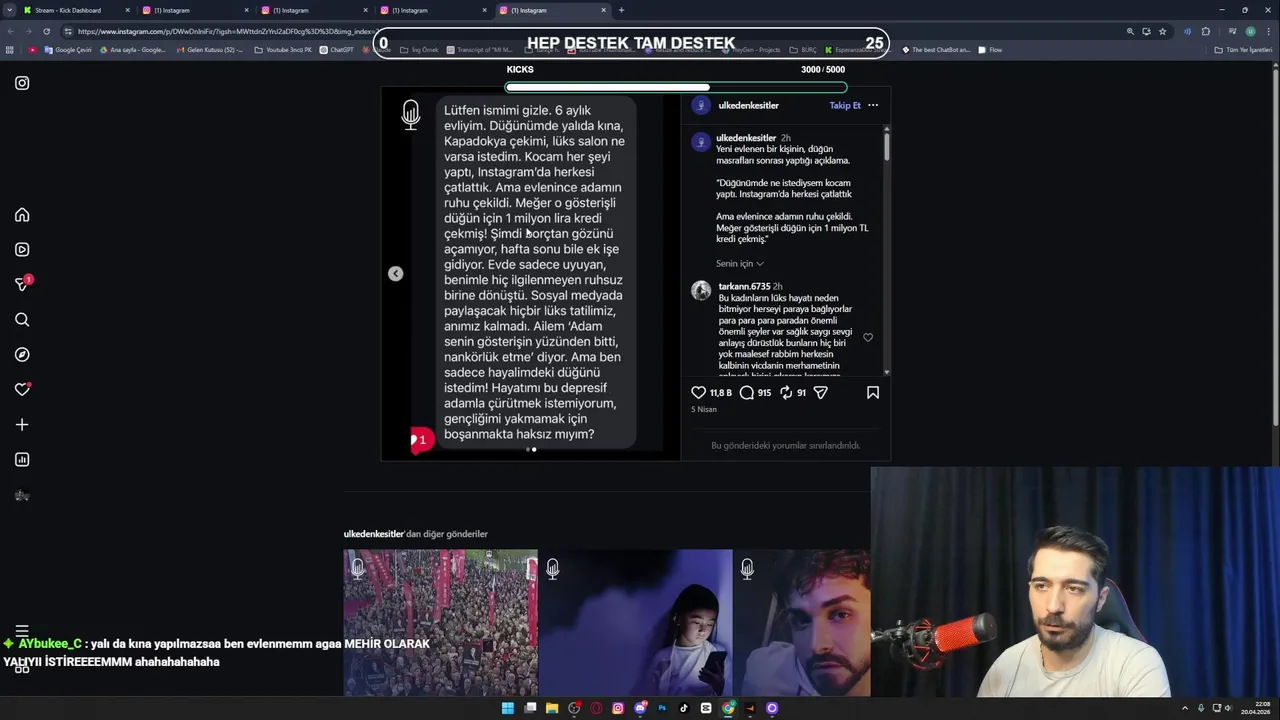Open the bearded man post thumbnail
Viewport: 1280px width, 720px height.
(x=802, y=622)
